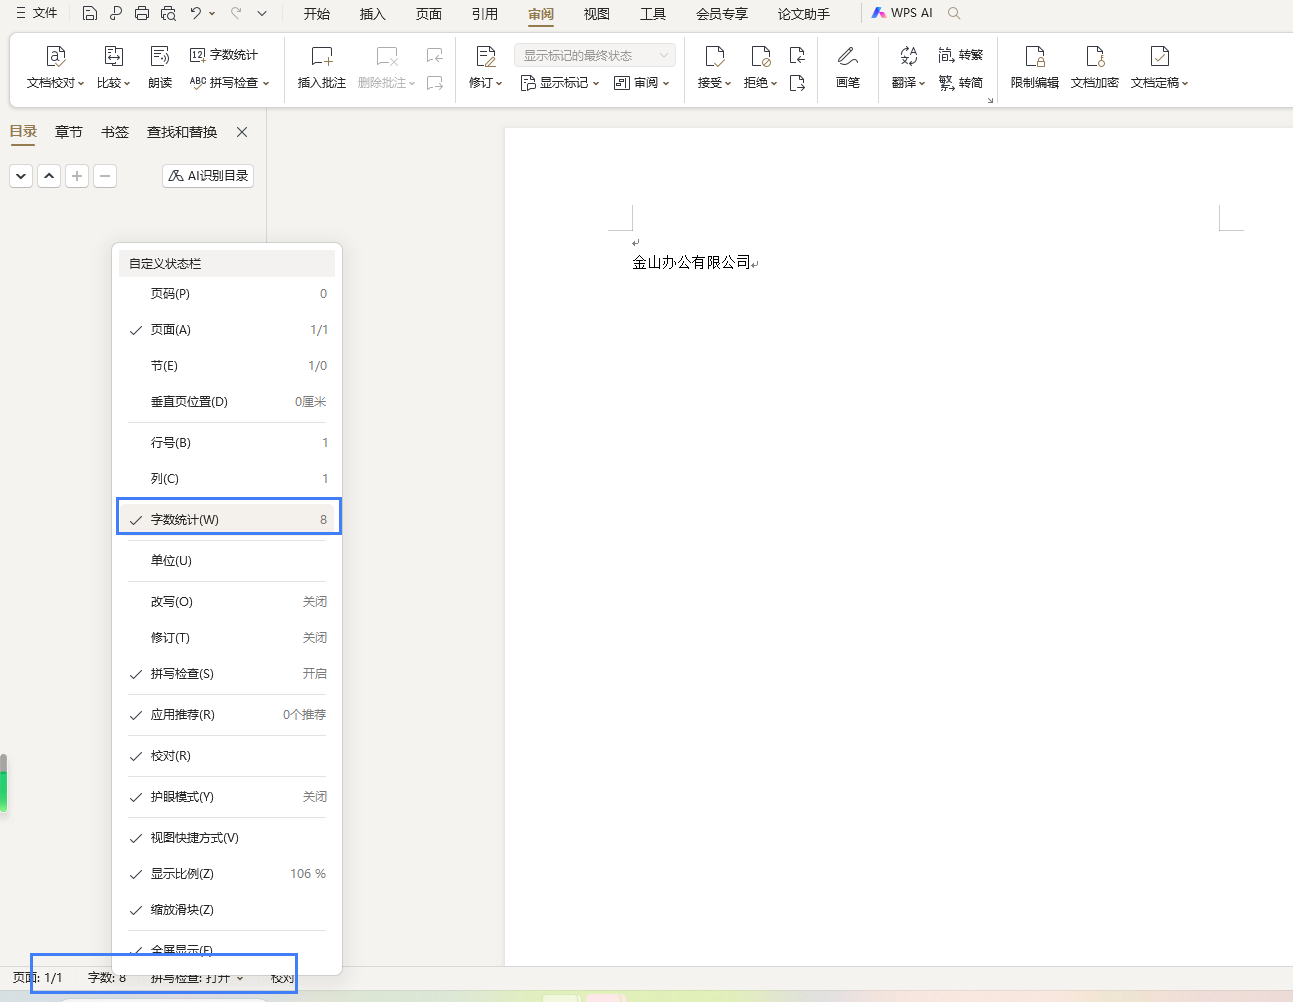Image resolution: width=1293 pixels, height=1002 pixels.
Task: Click 页面: 1/1 in the status bar
Action: tap(38, 978)
